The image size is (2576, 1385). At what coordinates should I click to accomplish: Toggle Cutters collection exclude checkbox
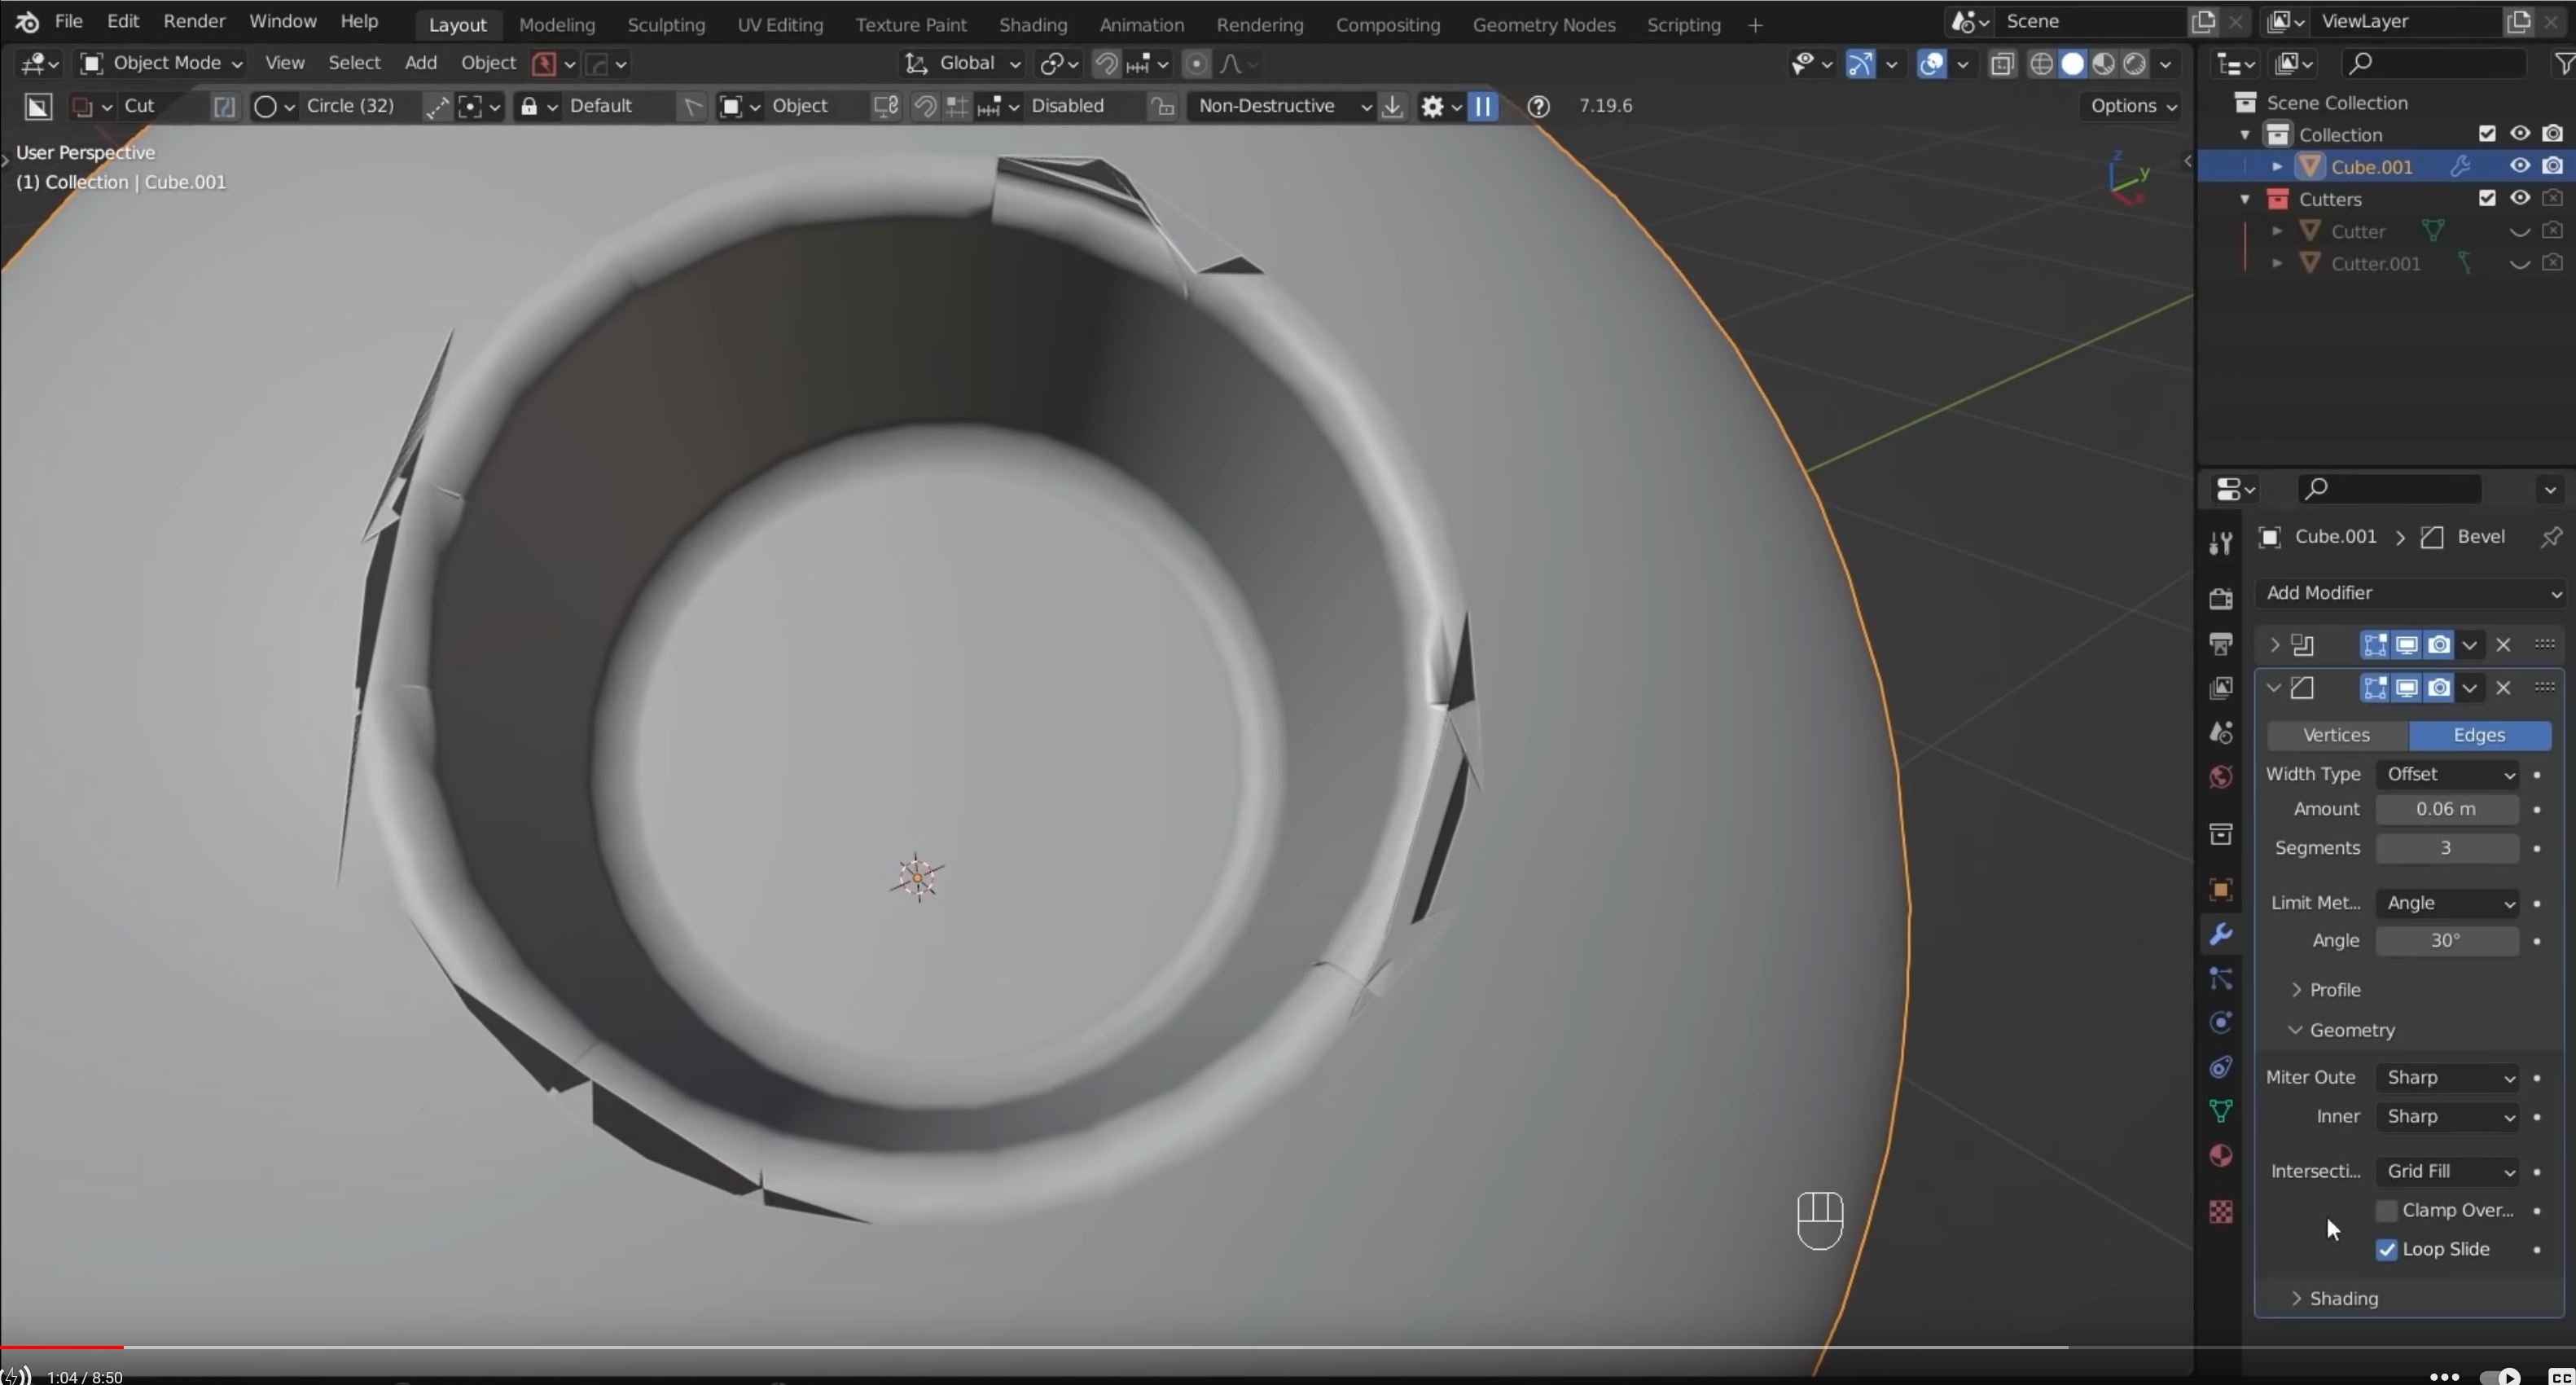2487,198
